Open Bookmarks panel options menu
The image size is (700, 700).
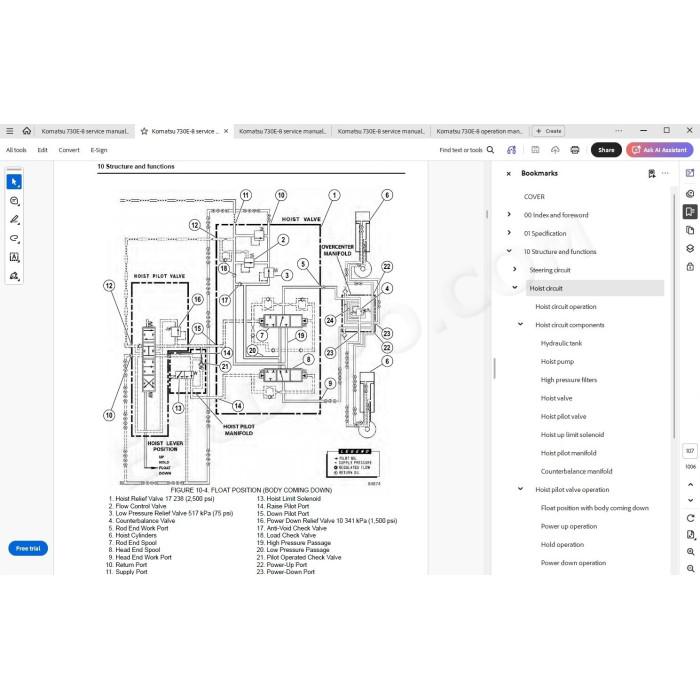tap(665, 173)
